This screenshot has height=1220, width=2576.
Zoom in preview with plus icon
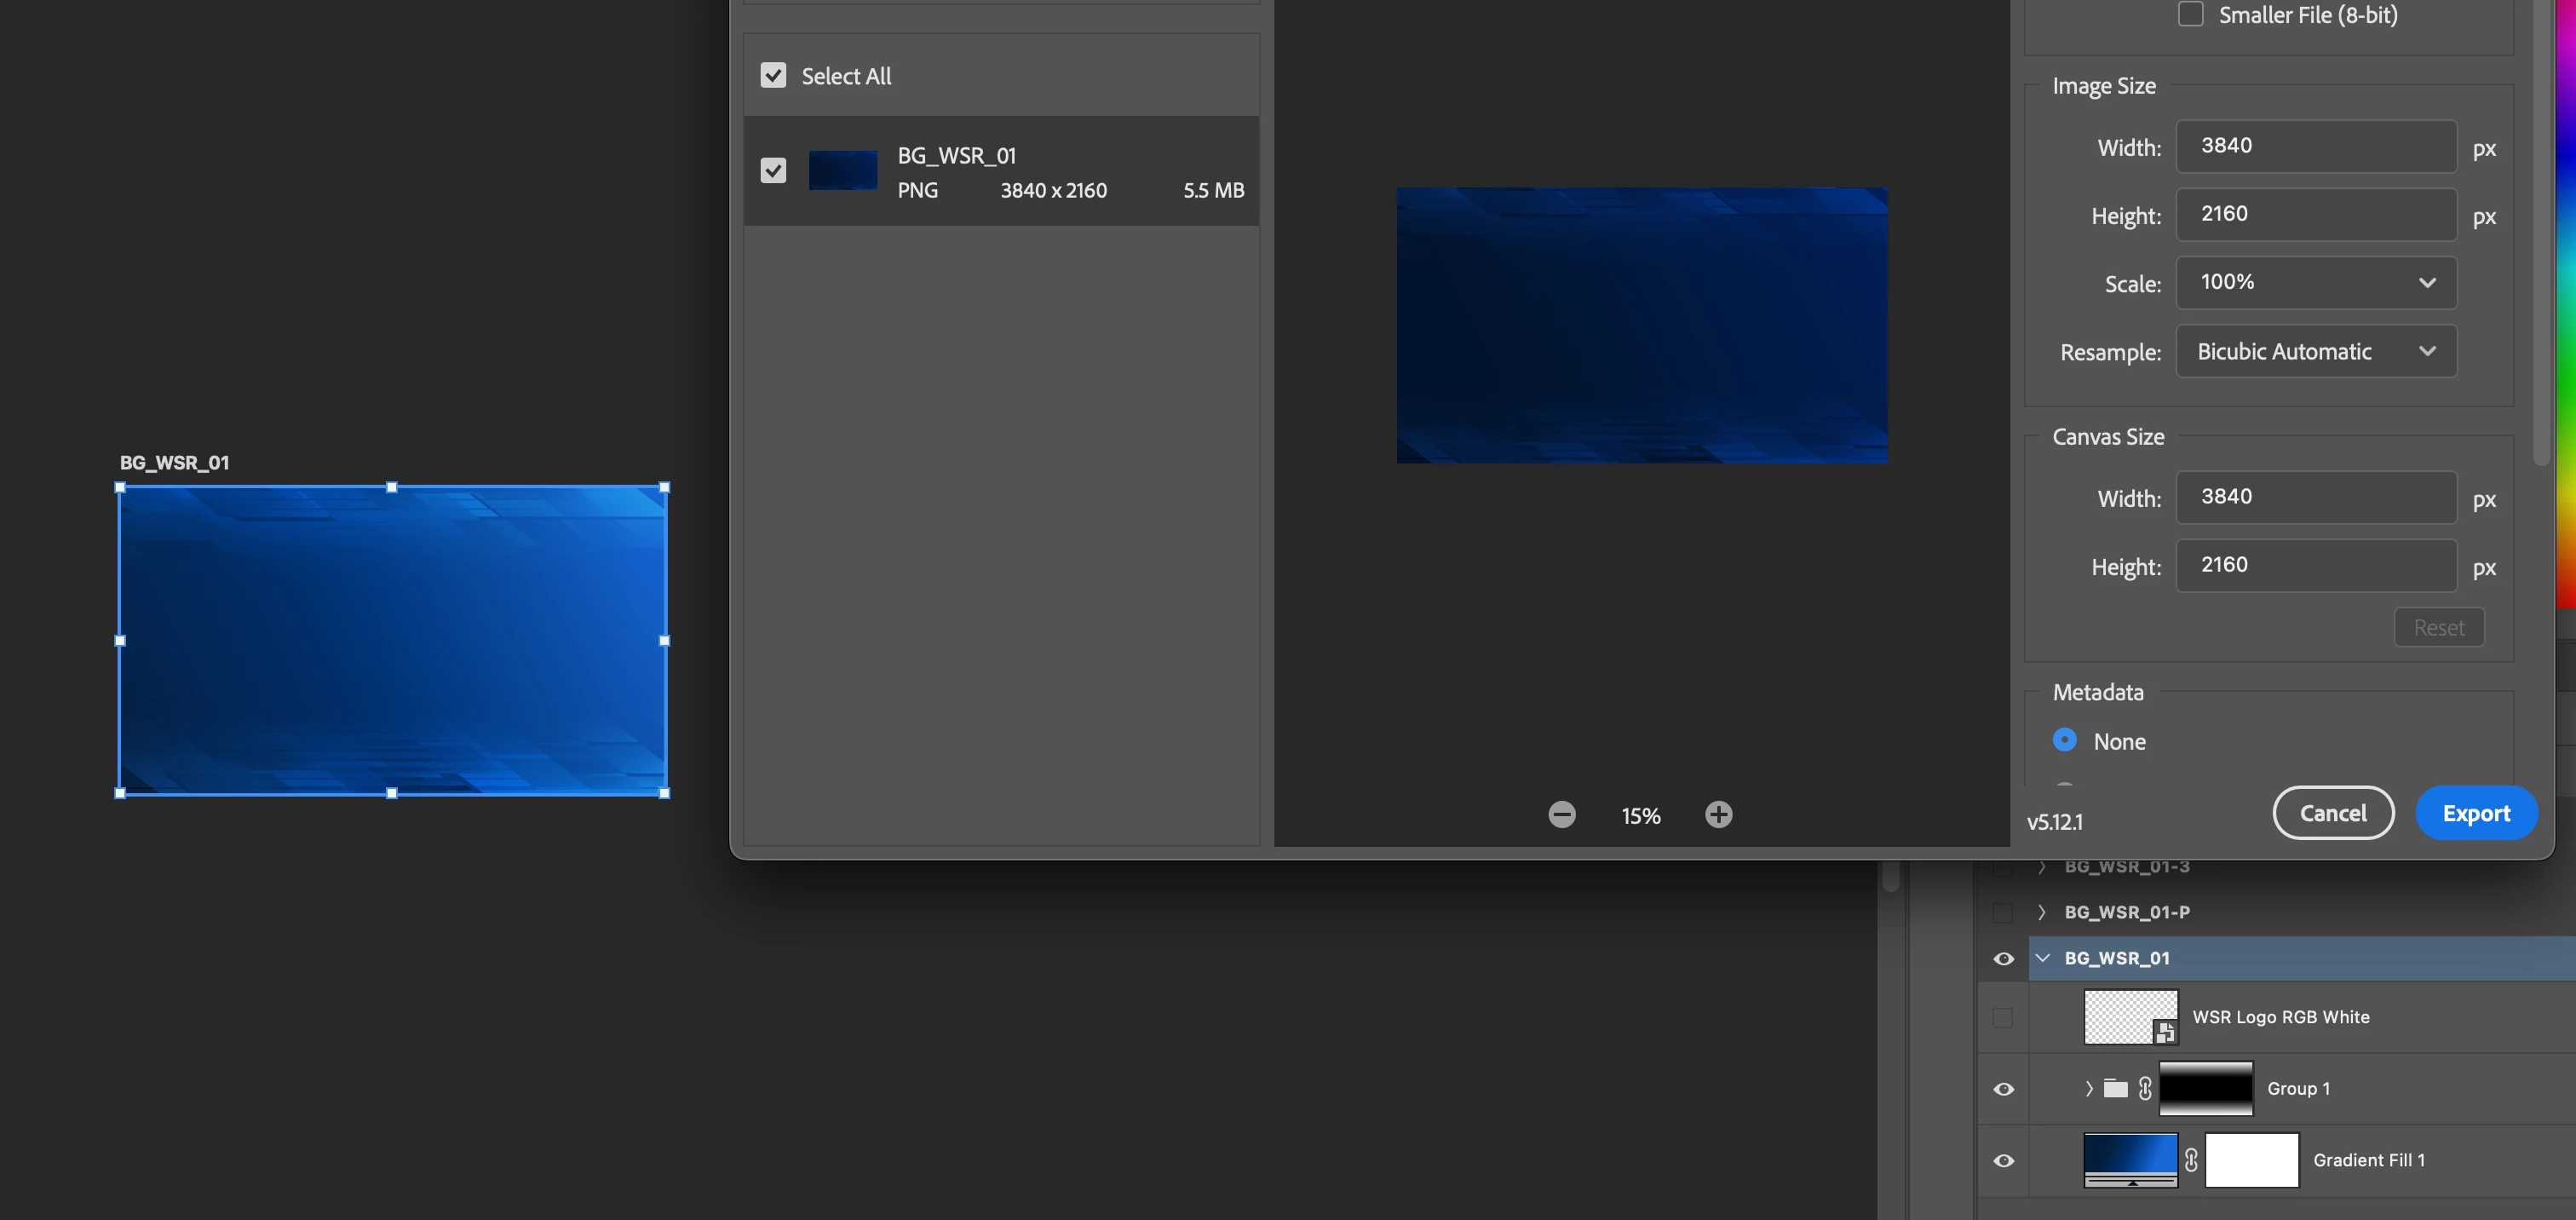1718,814
